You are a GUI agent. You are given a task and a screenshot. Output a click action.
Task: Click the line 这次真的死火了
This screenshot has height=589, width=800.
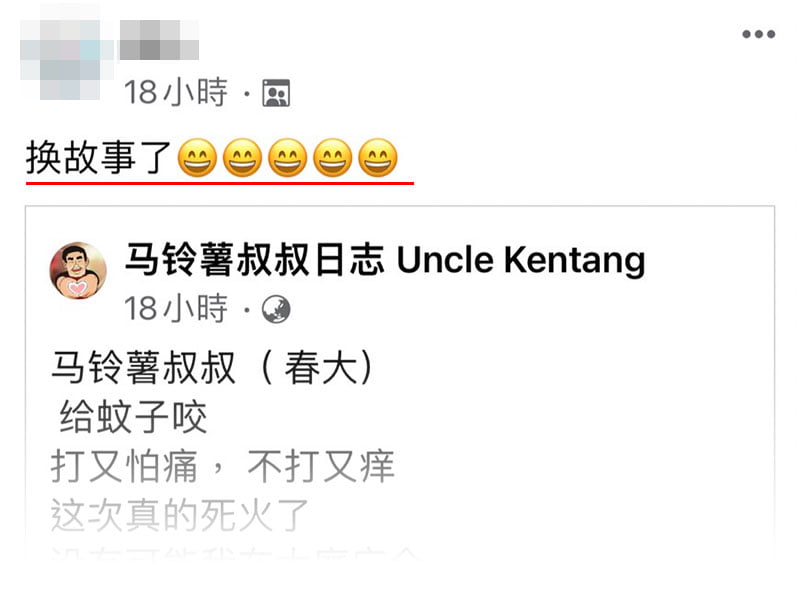coord(180,515)
